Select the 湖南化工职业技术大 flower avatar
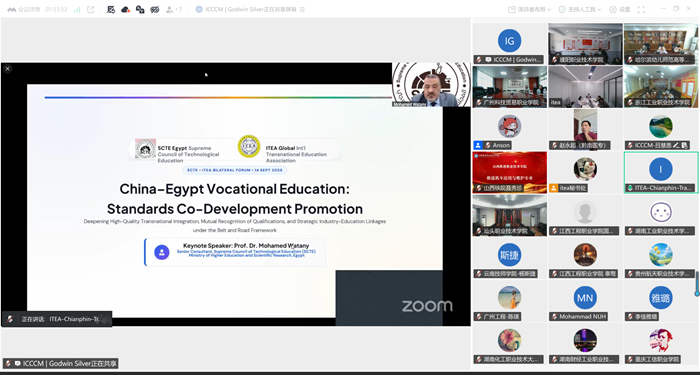This screenshot has height=375, width=700. coord(509,341)
